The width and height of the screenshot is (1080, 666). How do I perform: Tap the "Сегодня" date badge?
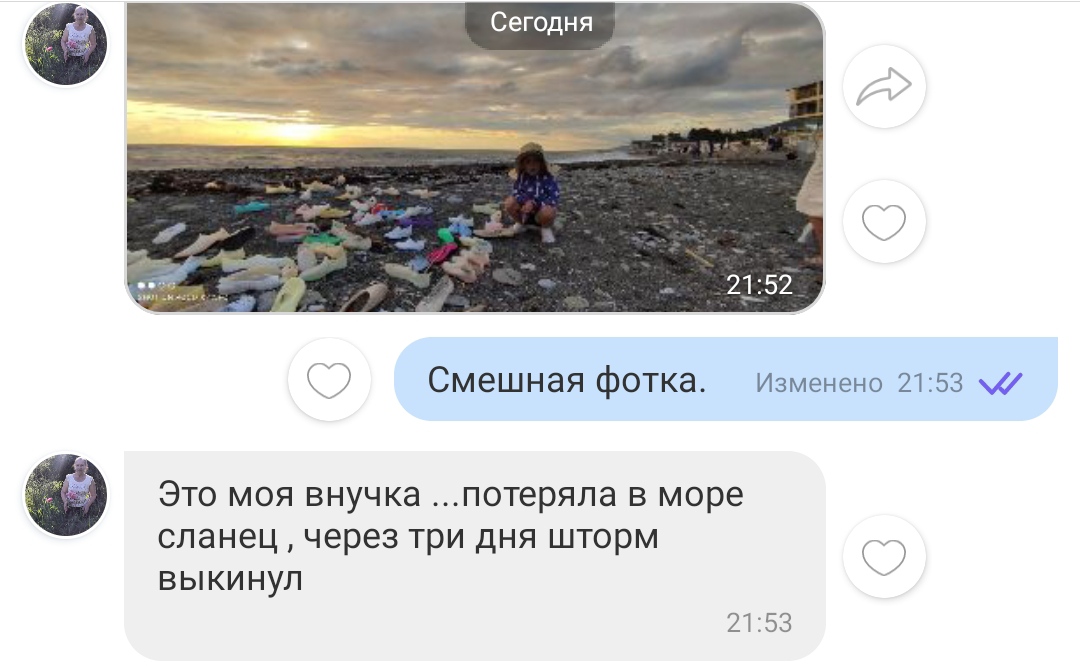[x=541, y=23]
